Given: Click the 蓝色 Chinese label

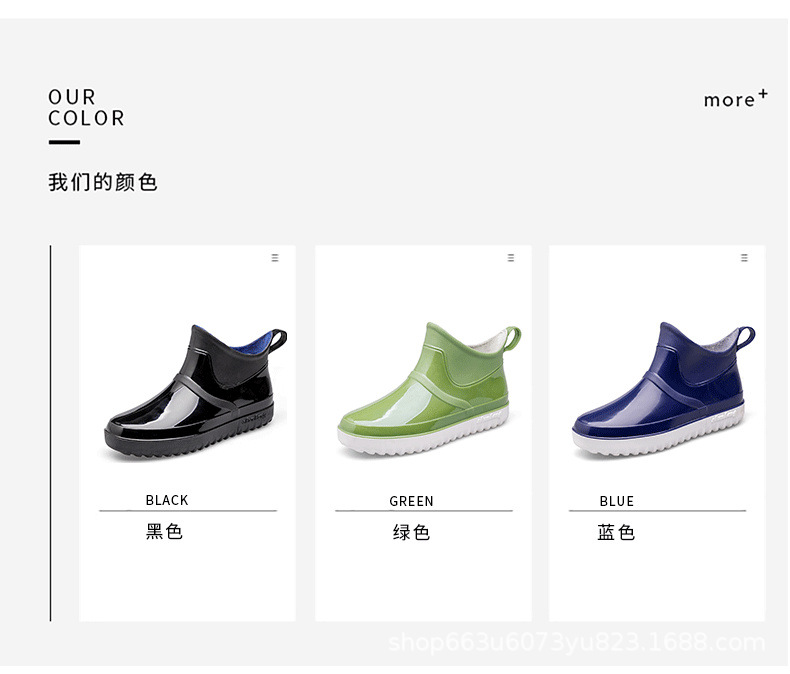Looking at the screenshot, I should point(616,532).
